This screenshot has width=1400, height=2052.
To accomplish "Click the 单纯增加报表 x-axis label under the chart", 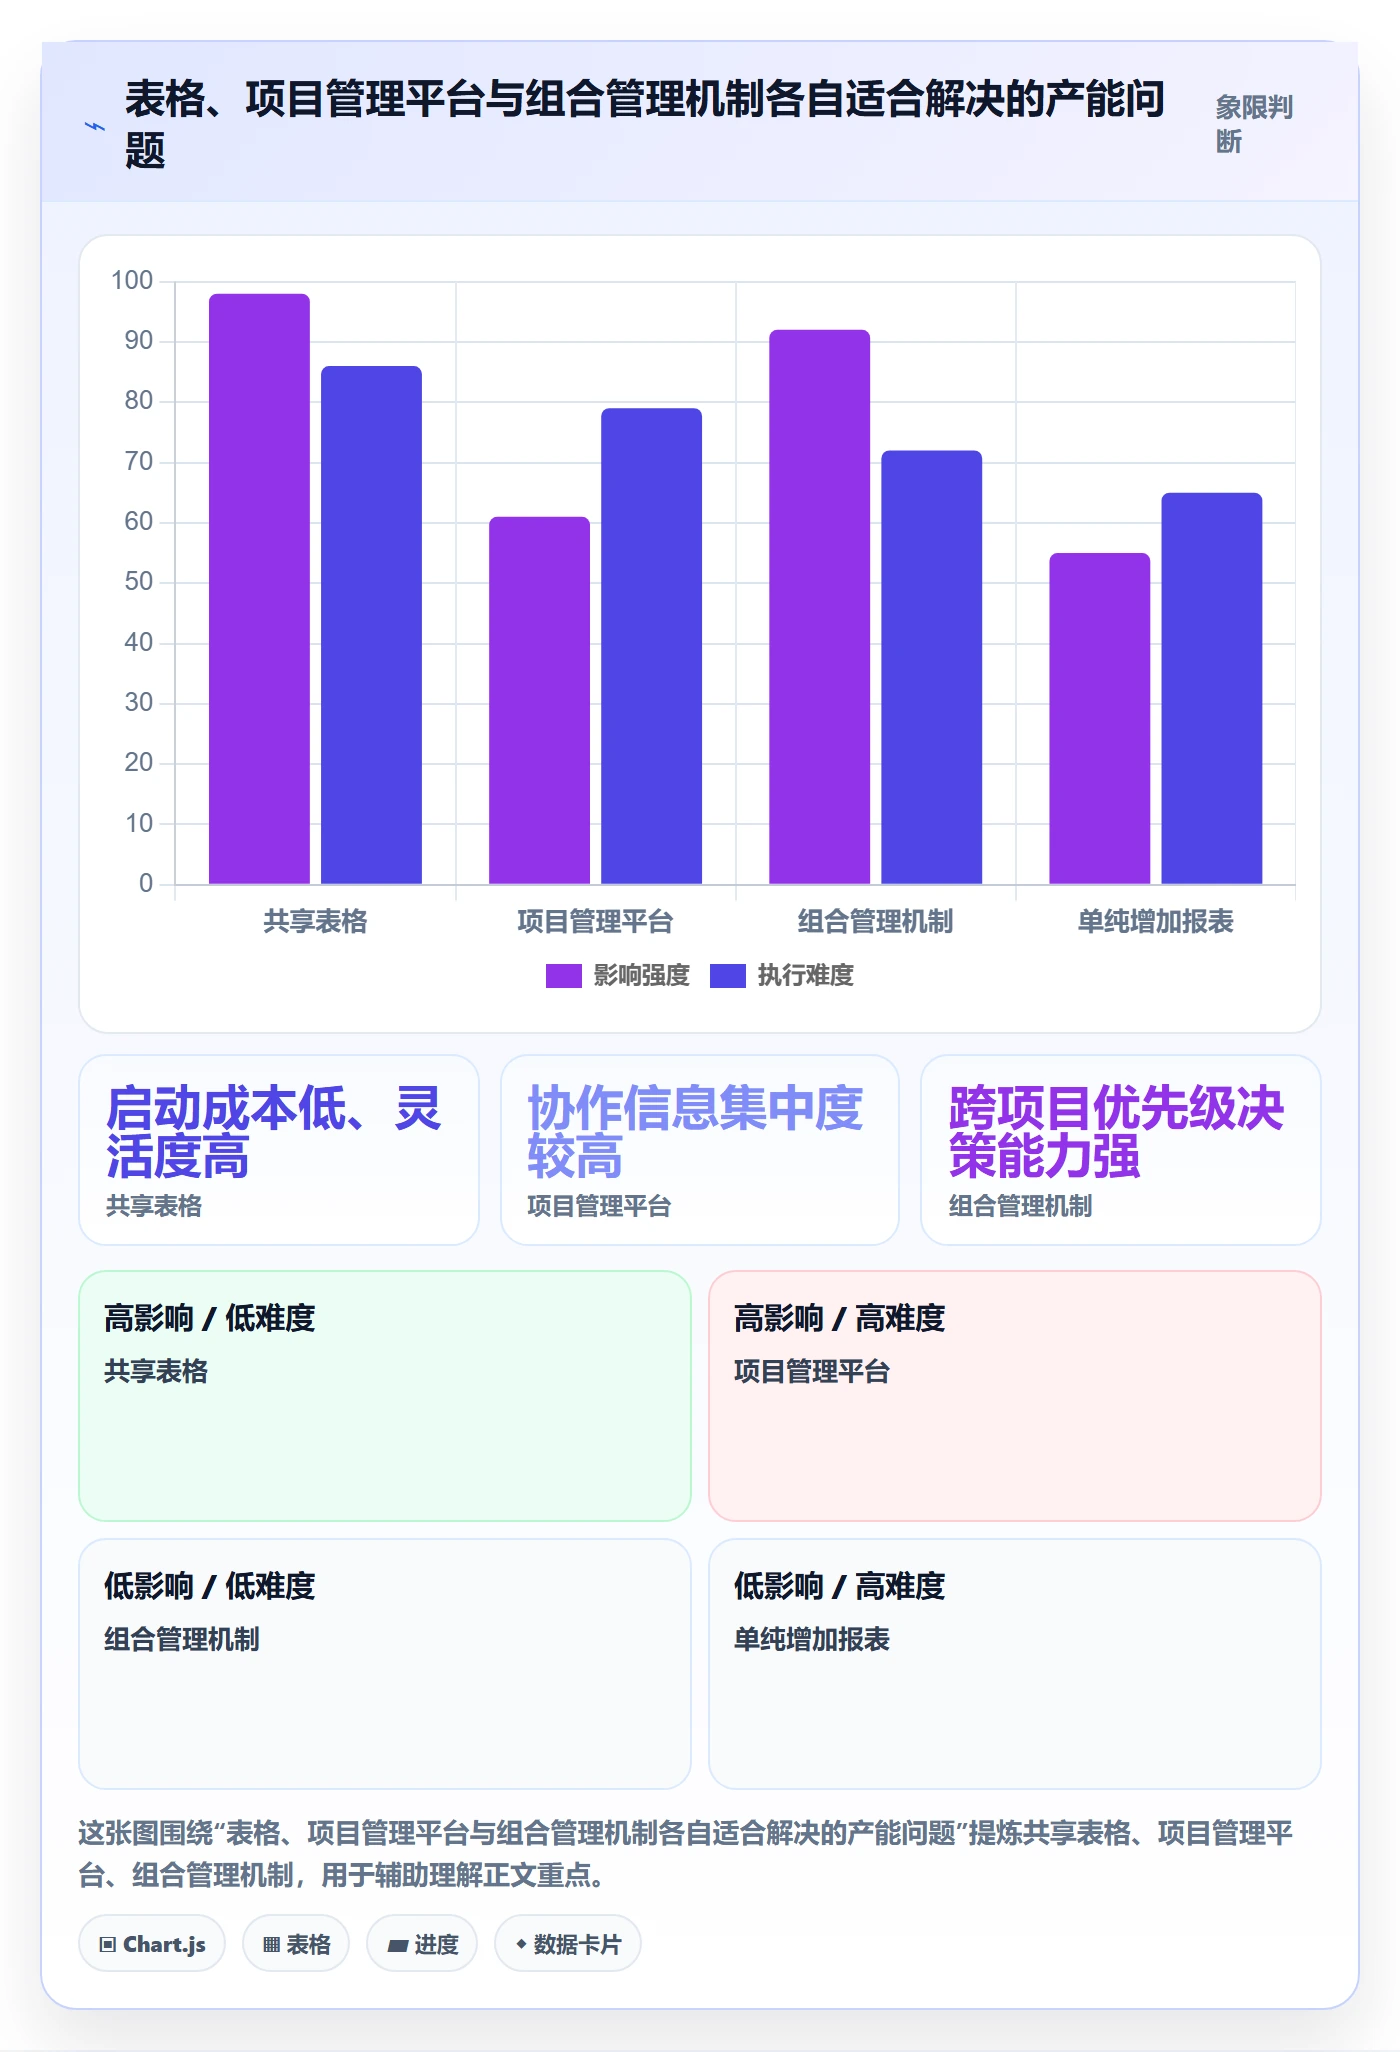I will click(x=1155, y=921).
